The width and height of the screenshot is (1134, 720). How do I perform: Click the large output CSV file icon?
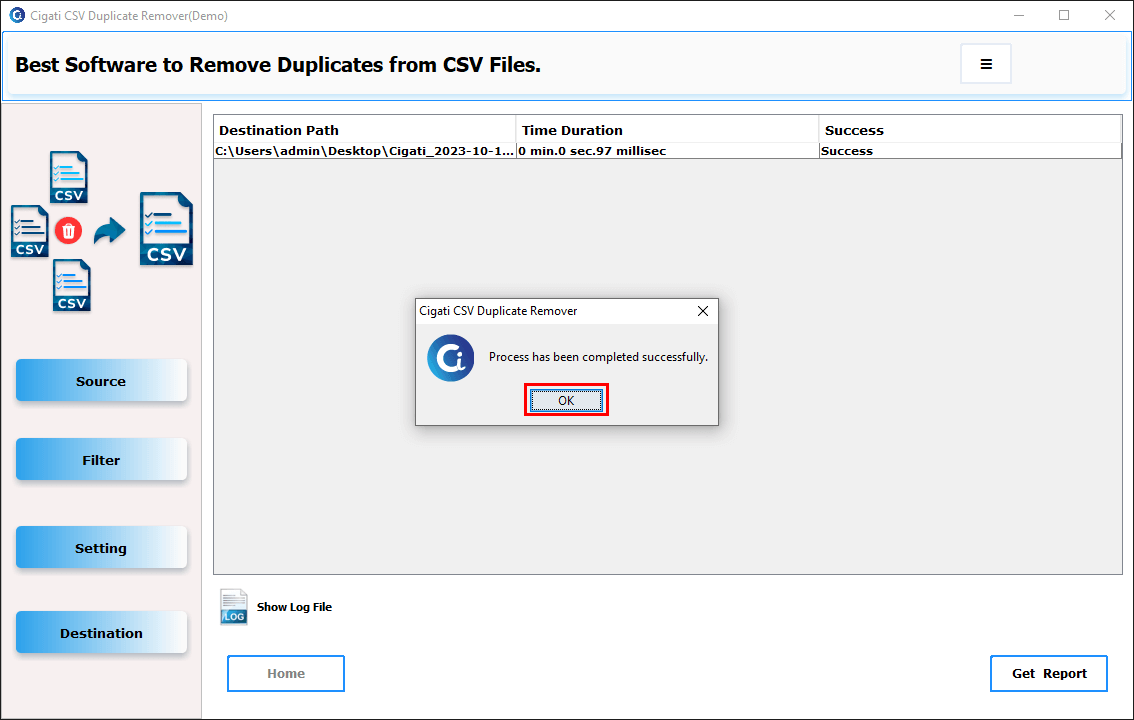[x=166, y=228]
